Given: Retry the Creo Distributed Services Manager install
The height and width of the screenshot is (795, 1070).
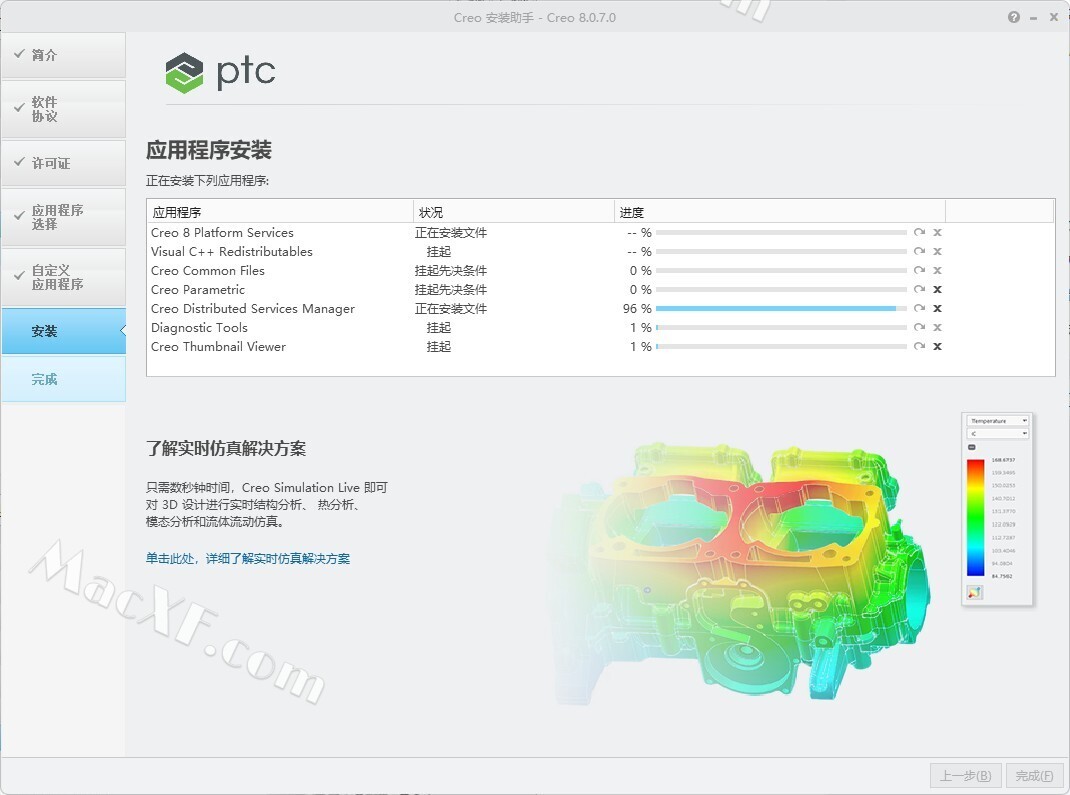Looking at the screenshot, I should [919, 308].
